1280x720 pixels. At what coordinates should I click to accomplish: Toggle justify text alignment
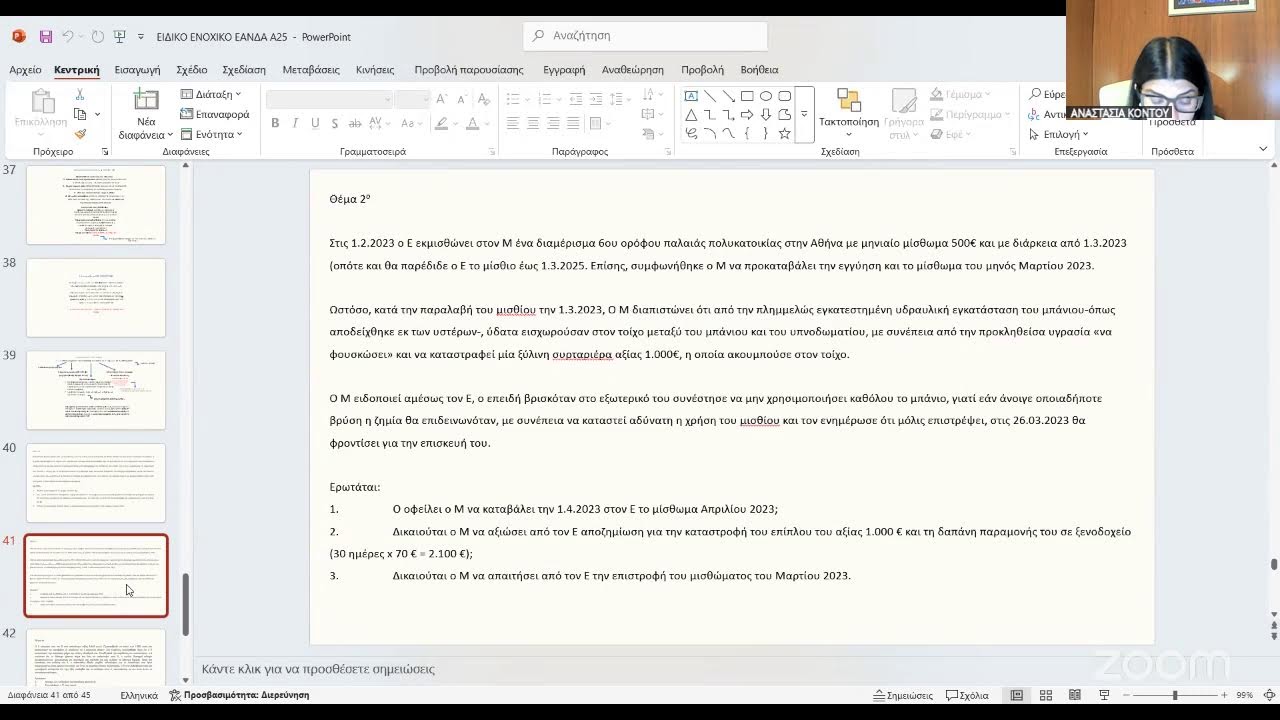(x=572, y=123)
